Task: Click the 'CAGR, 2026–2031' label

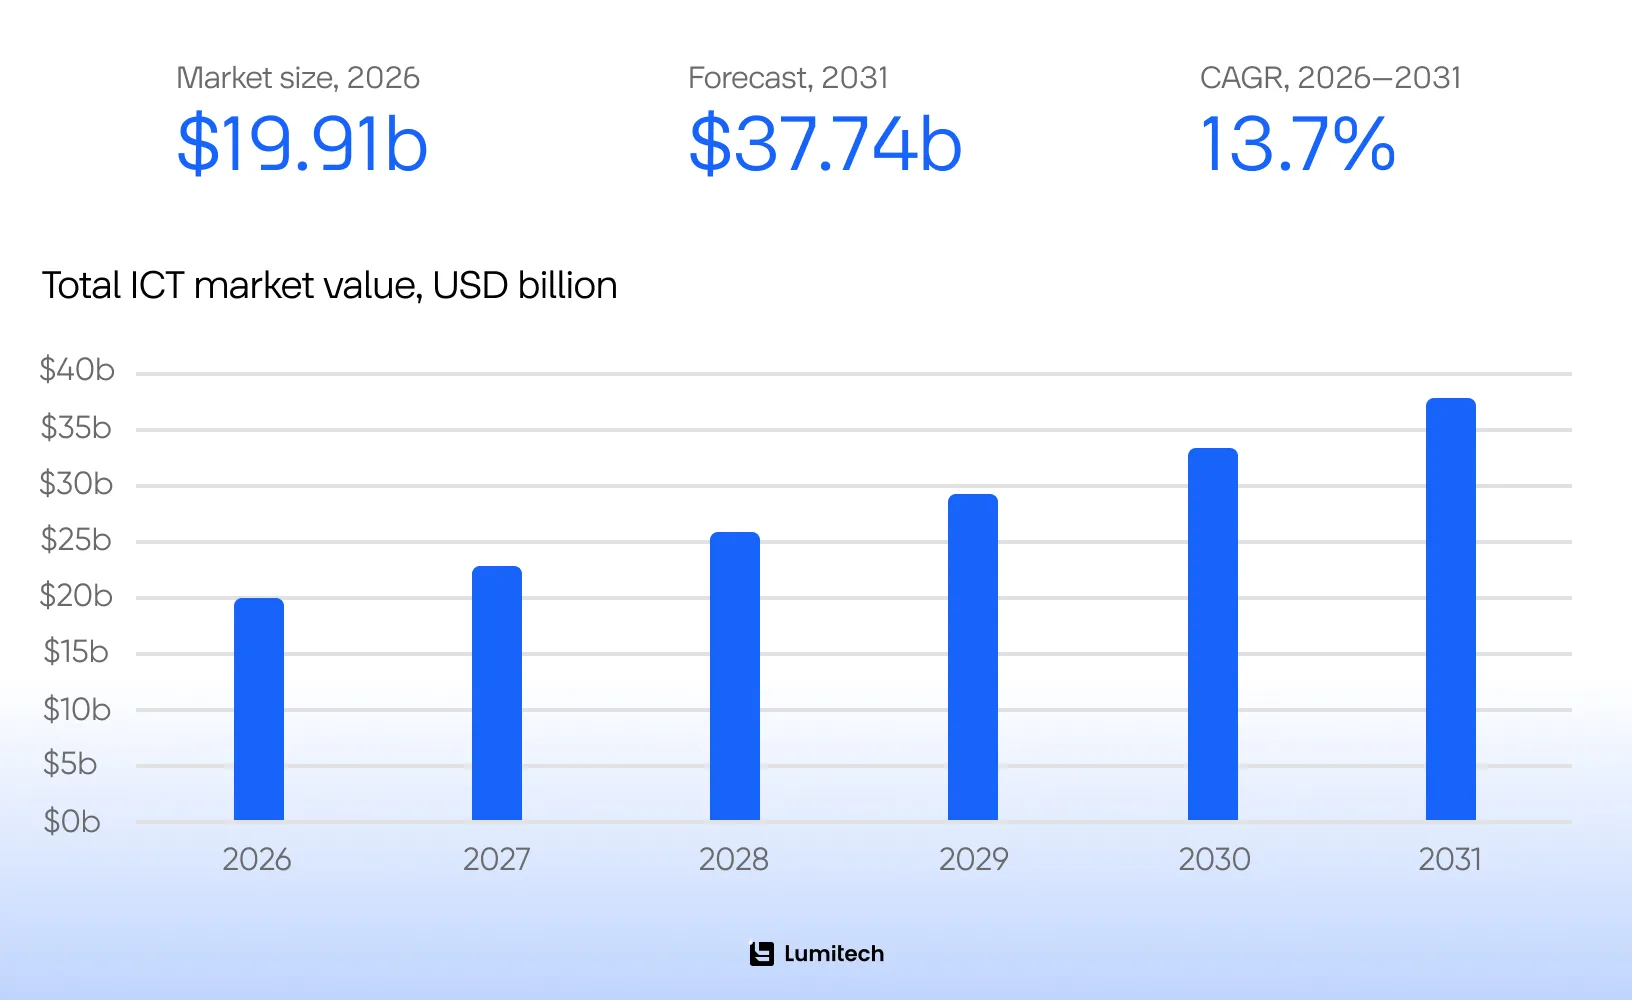Action: tap(1330, 78)
